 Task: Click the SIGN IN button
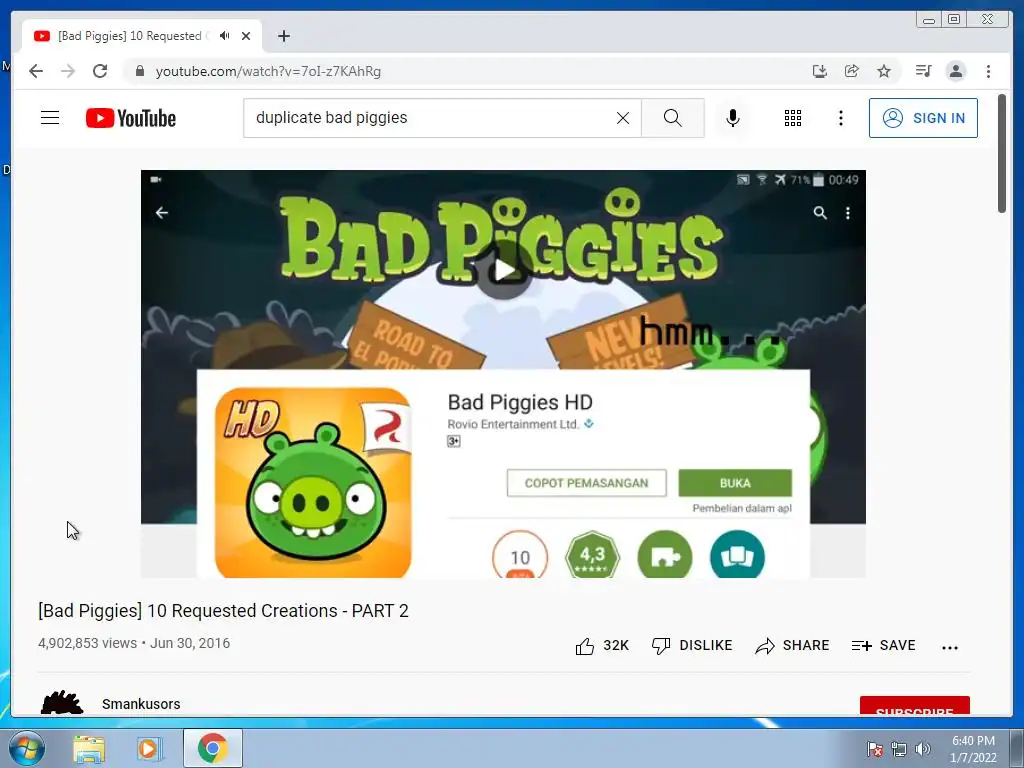[x=923, y=118]
